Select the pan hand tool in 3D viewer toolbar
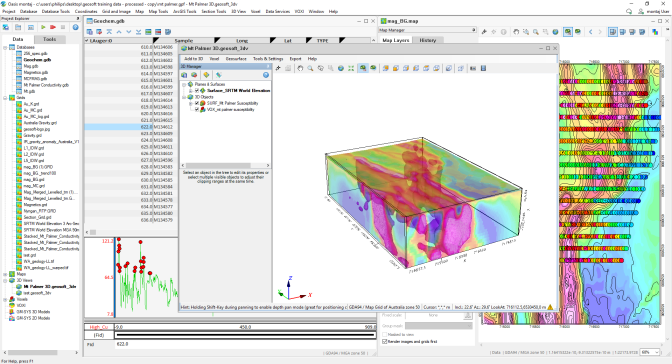The width and height of the screenshot is (672, 364). tap(300, 68)
